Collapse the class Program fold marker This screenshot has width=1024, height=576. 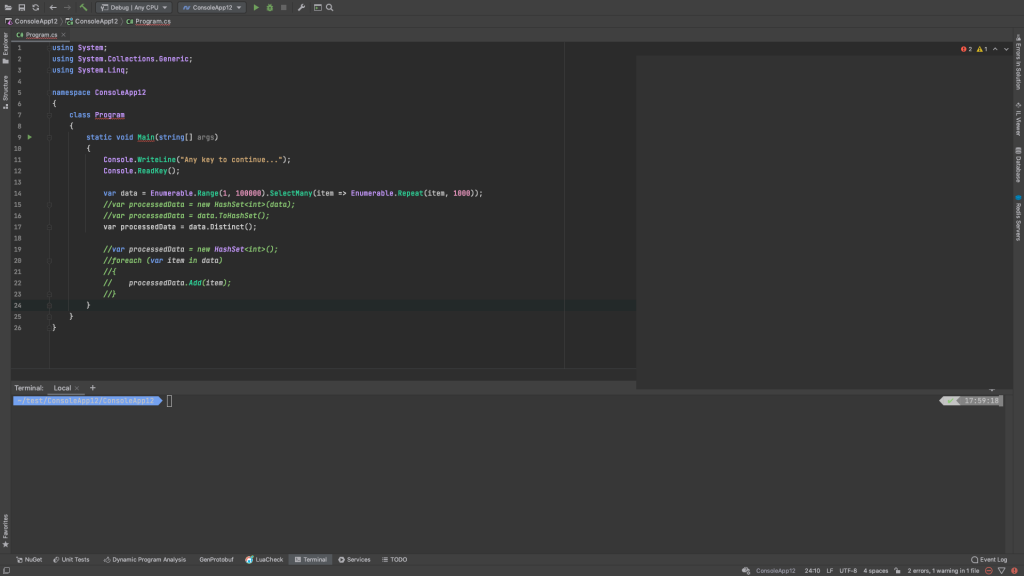click(x=49, y=115)
